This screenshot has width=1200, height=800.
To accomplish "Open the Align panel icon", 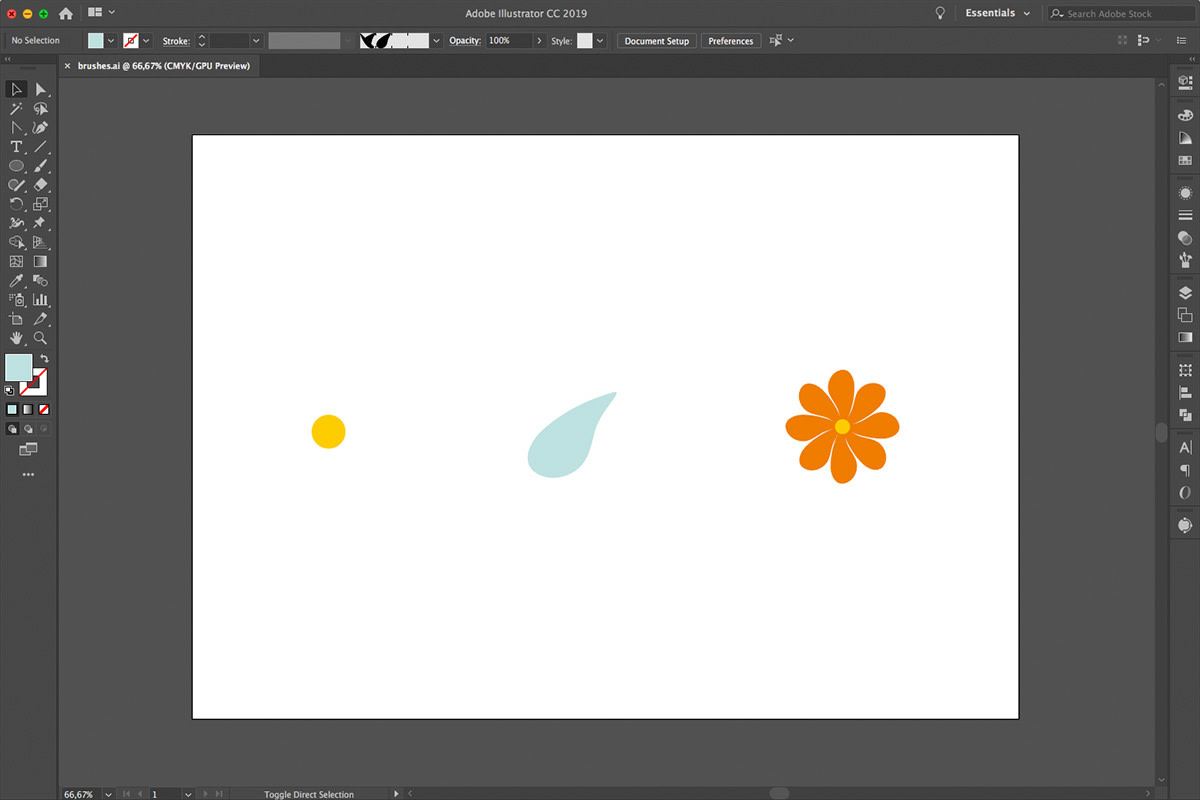I will [x=1185, y=392].
